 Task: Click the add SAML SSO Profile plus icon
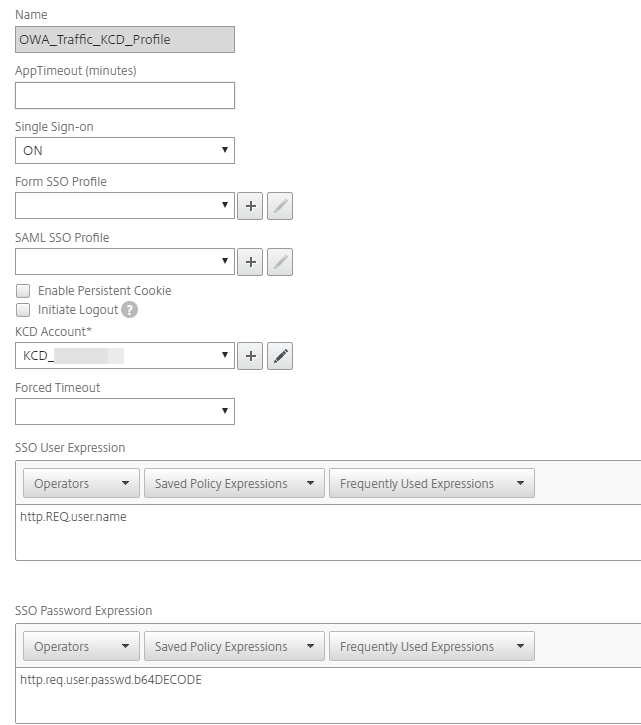[x=250, y=263]
